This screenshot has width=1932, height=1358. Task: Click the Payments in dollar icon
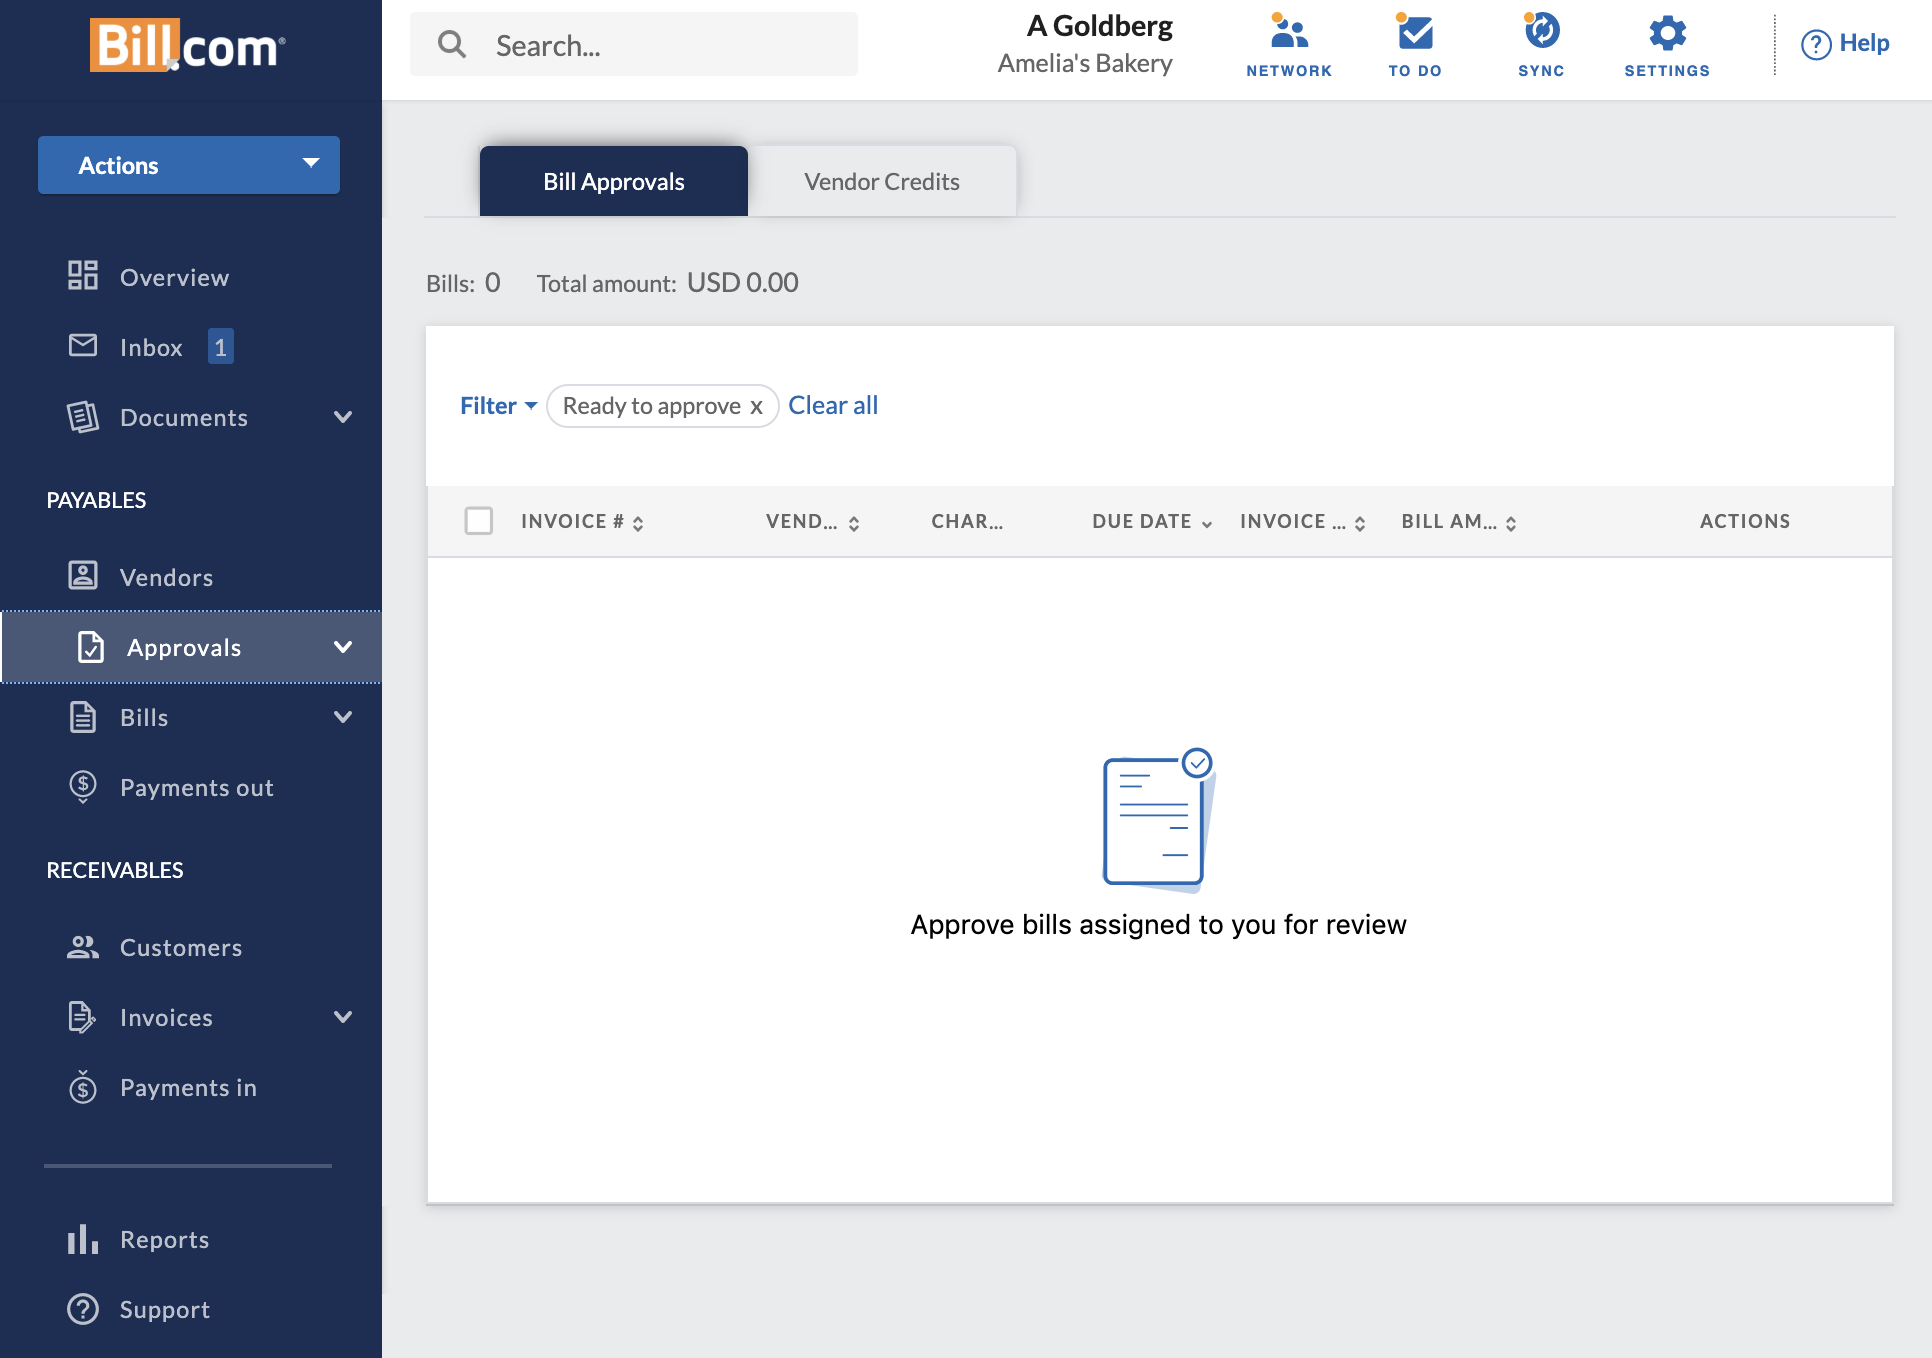(83, 1086)
